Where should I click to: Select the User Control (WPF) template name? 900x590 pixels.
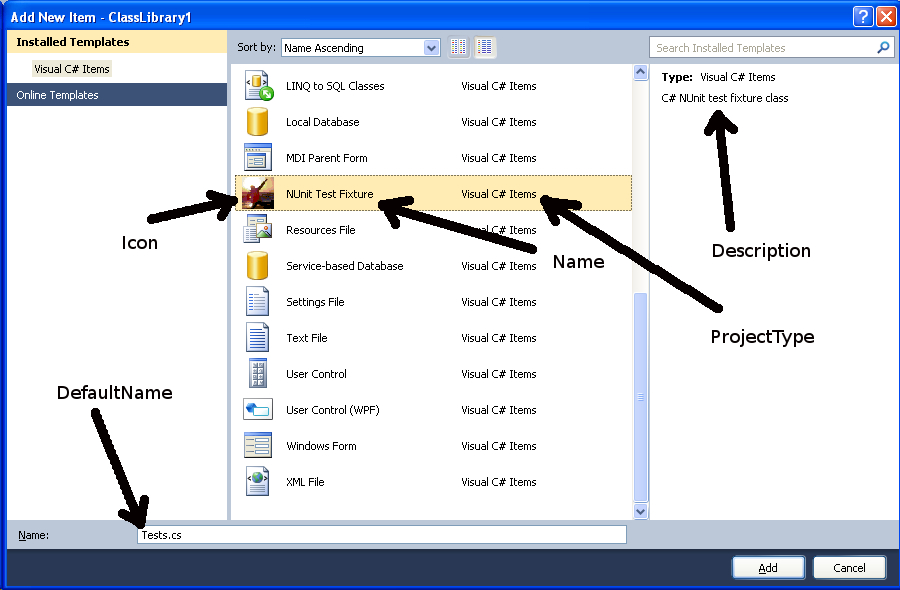[x=333, y=410]
